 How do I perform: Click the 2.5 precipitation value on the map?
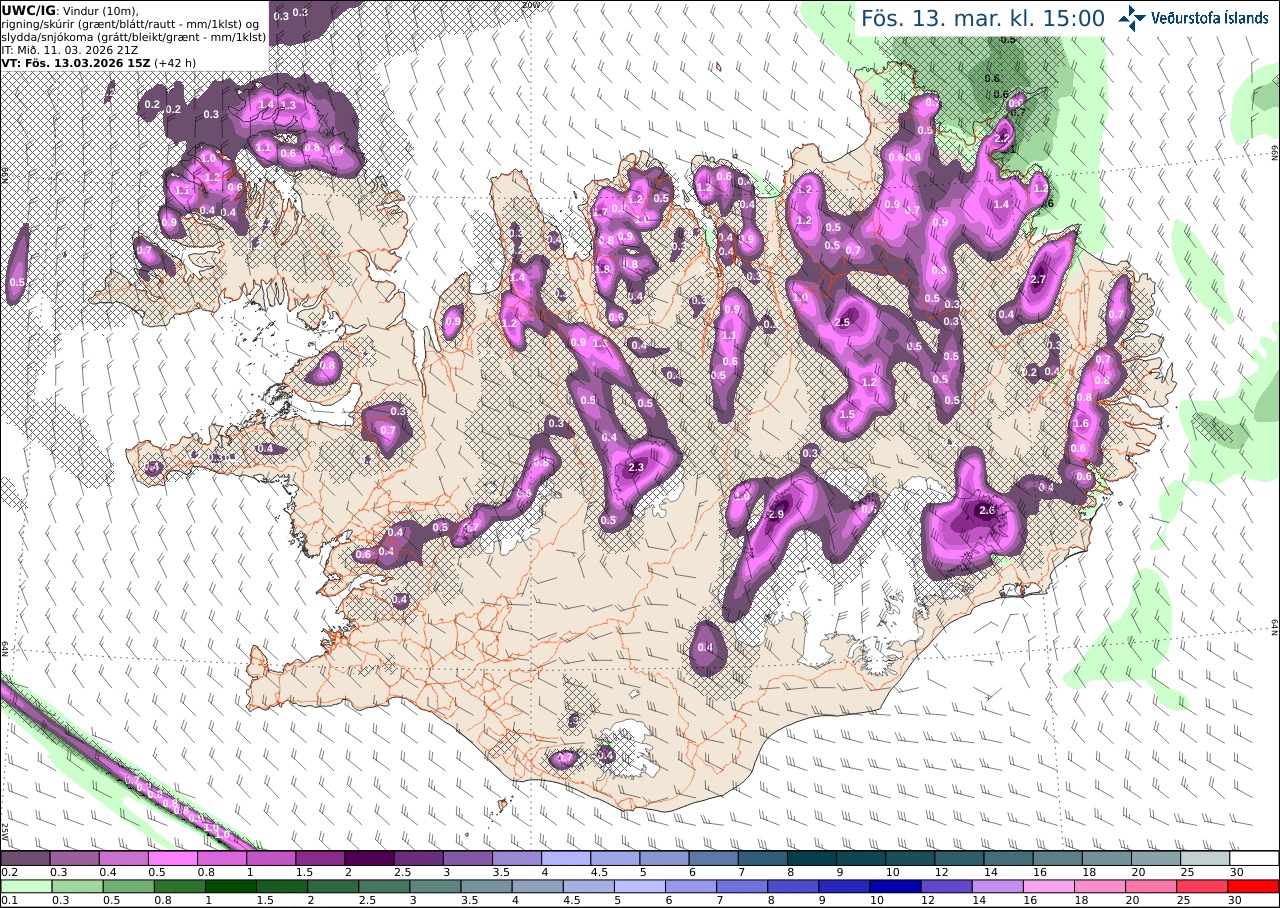(842, 322)
